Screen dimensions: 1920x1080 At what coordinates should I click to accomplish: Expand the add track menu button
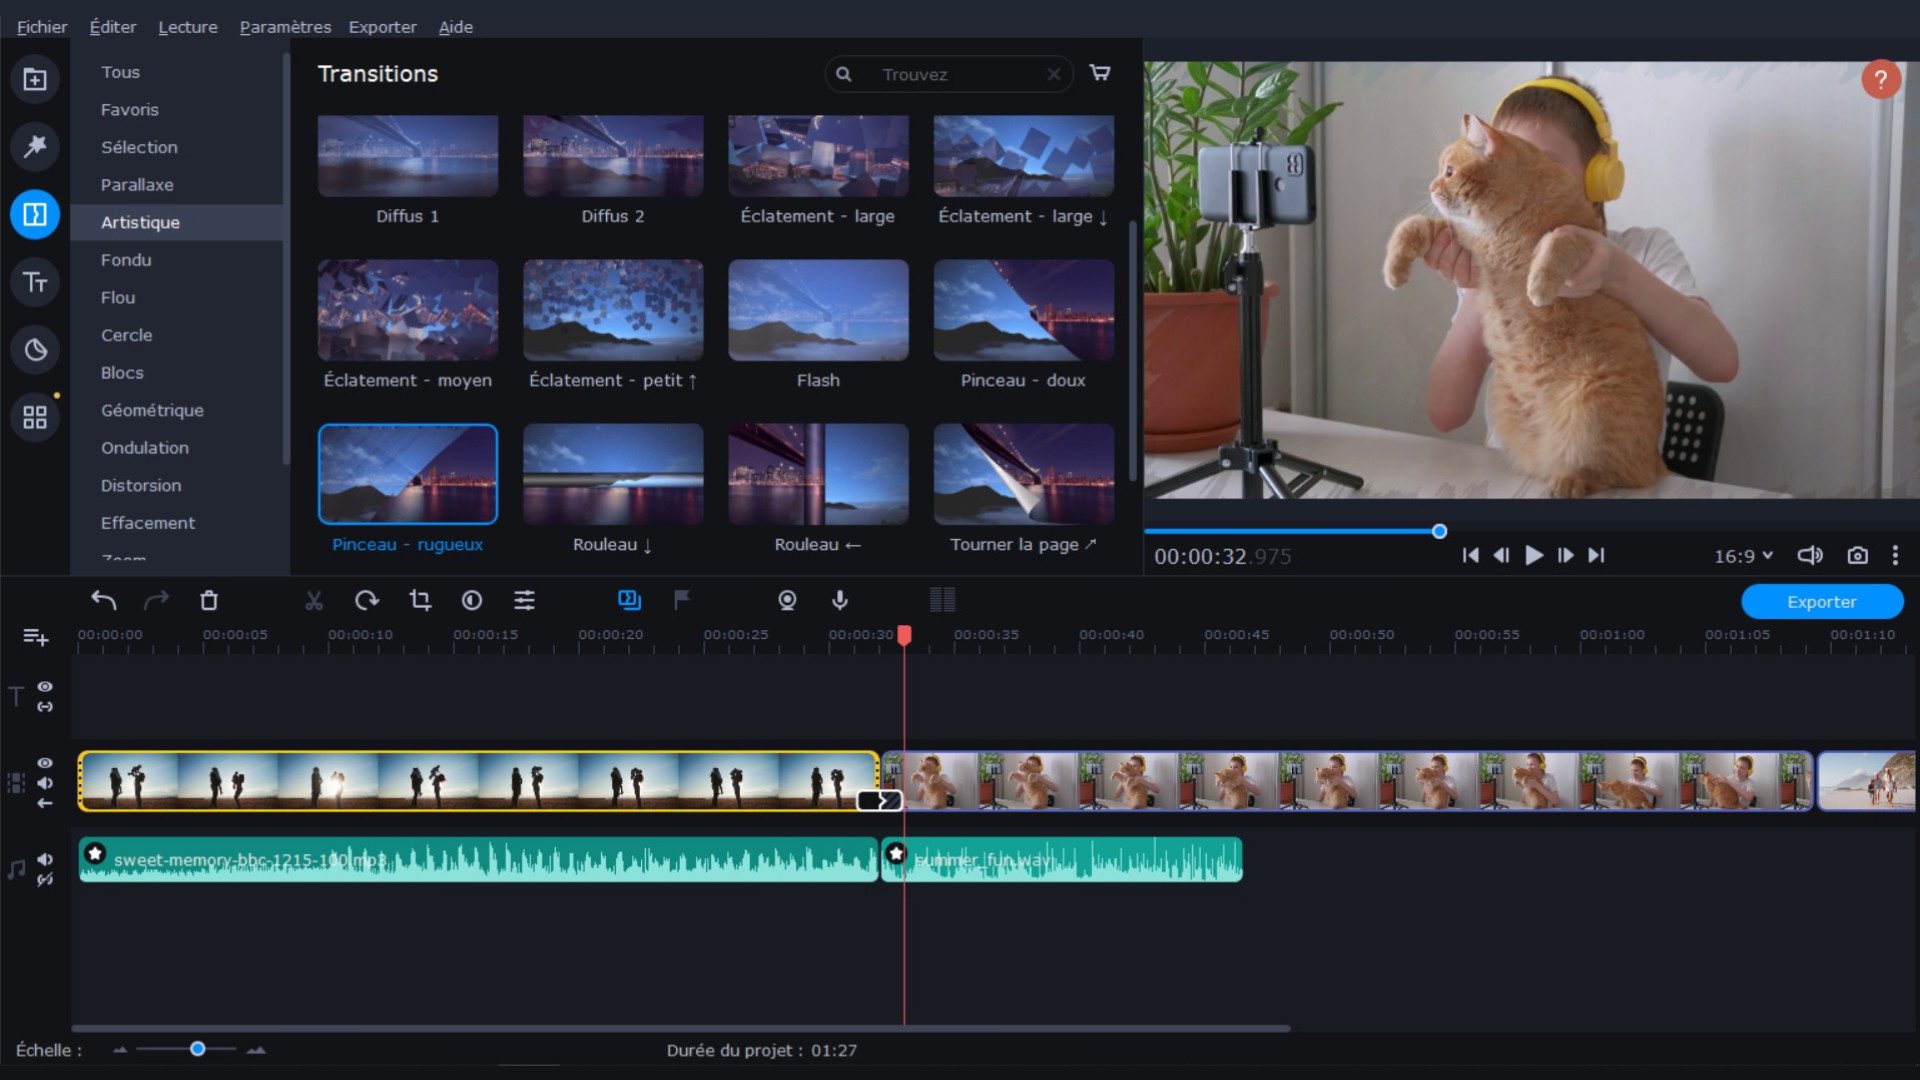click(35, 637)
